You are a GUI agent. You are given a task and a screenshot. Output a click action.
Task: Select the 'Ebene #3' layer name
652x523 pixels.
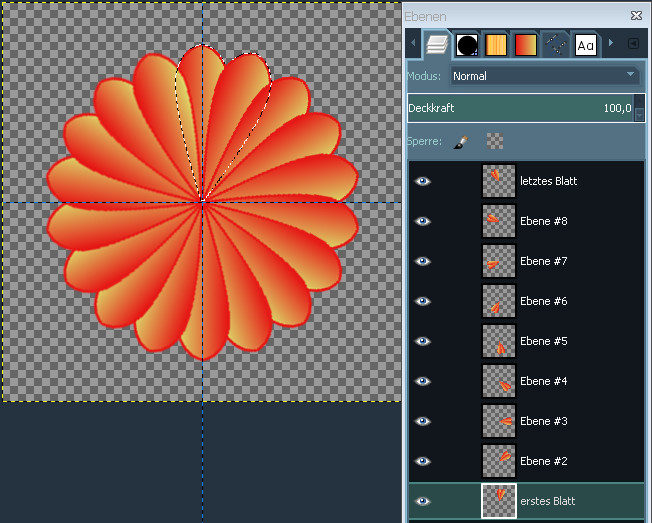pos(544,421)
